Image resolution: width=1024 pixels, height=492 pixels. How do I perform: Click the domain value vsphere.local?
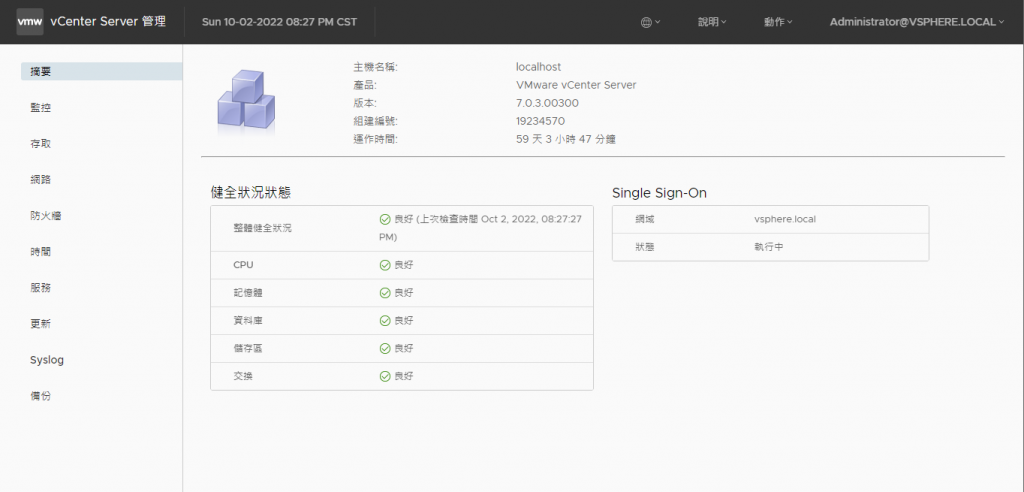coord(785,219)
